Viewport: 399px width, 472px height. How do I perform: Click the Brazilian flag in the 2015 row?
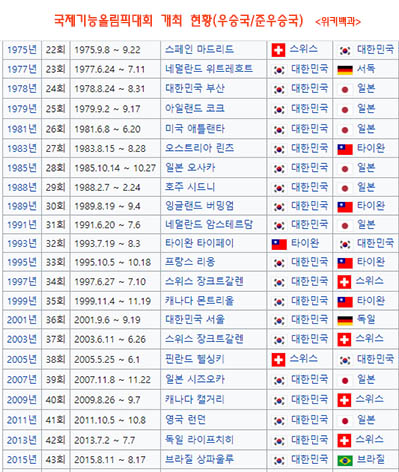[x=345, y=460]
